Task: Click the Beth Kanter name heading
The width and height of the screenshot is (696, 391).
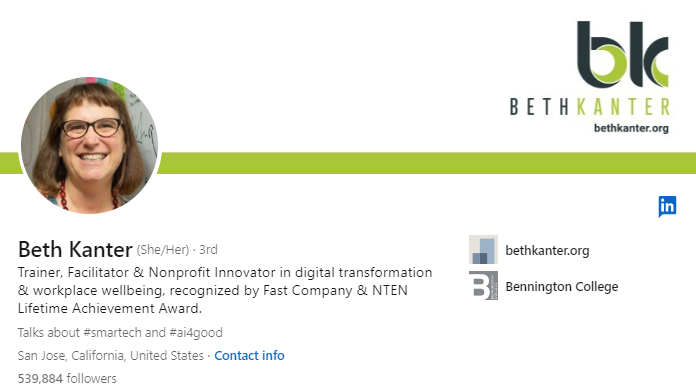Action: [75, 249]
